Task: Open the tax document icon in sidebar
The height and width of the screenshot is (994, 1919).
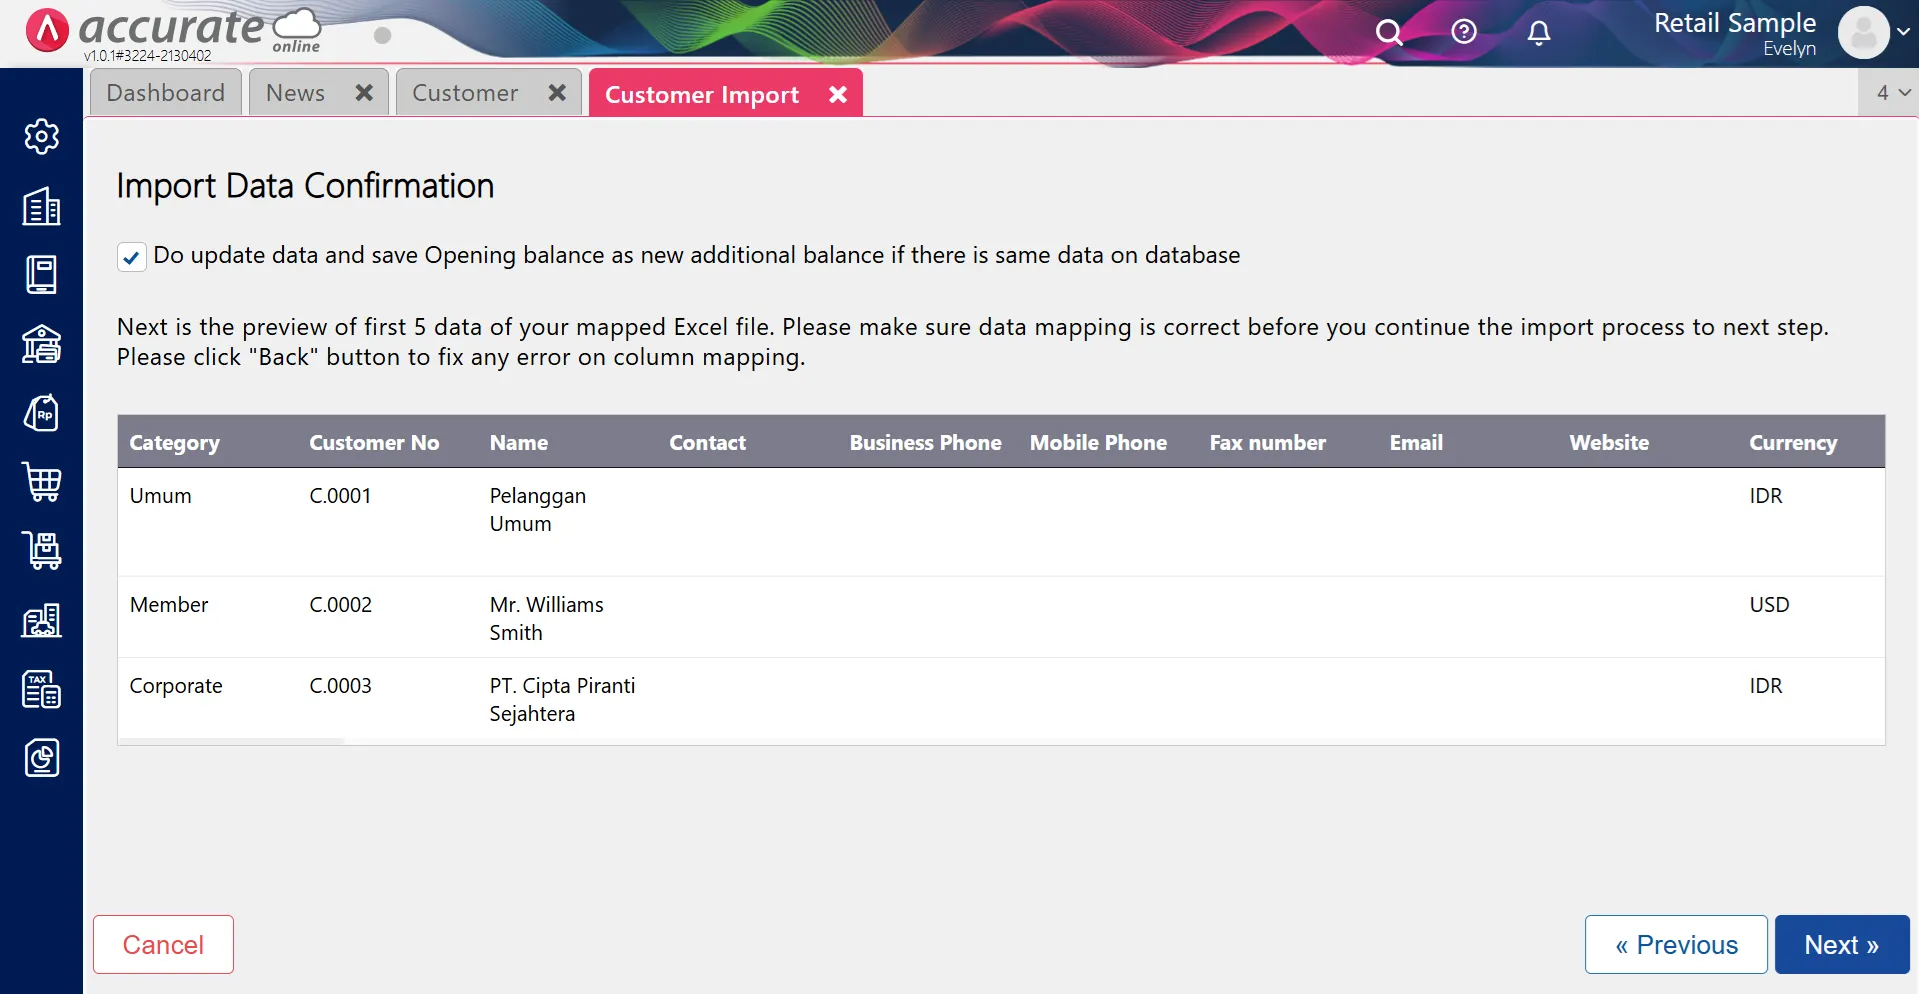Action: click(41, 689)
